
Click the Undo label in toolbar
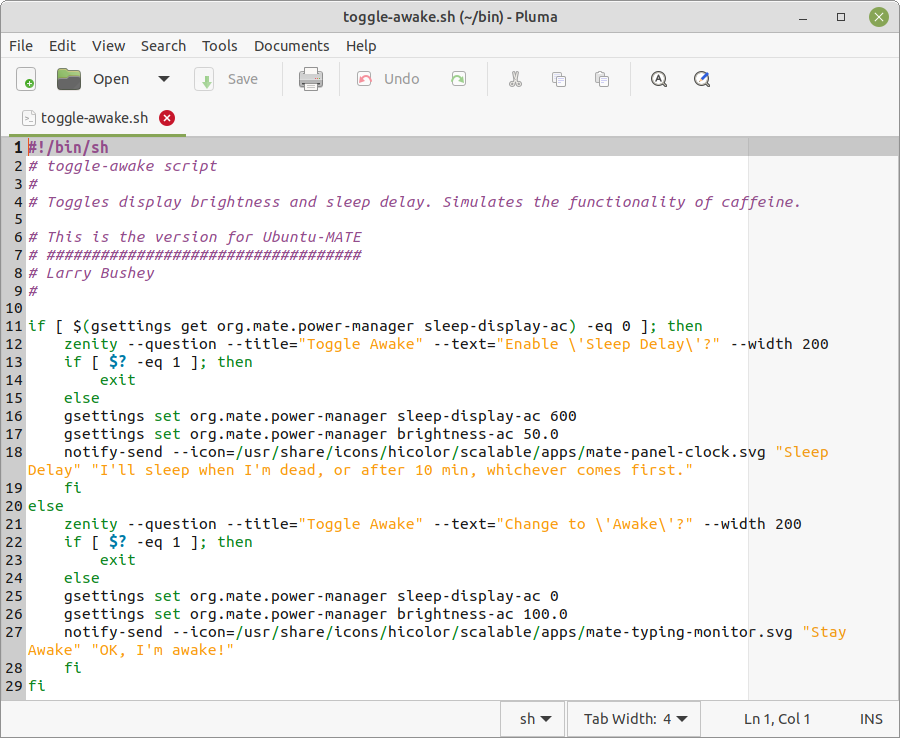pos(402,79)
